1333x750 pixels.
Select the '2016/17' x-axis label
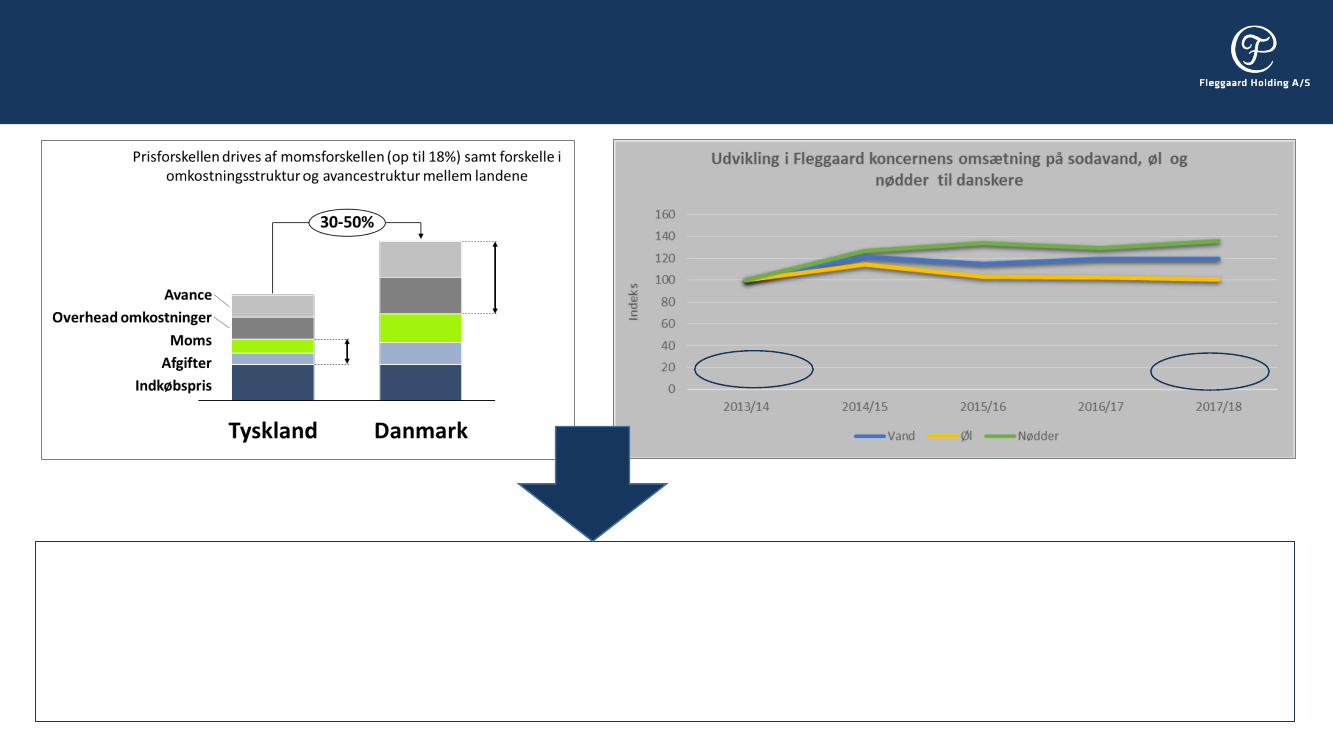pos(1099,407)
